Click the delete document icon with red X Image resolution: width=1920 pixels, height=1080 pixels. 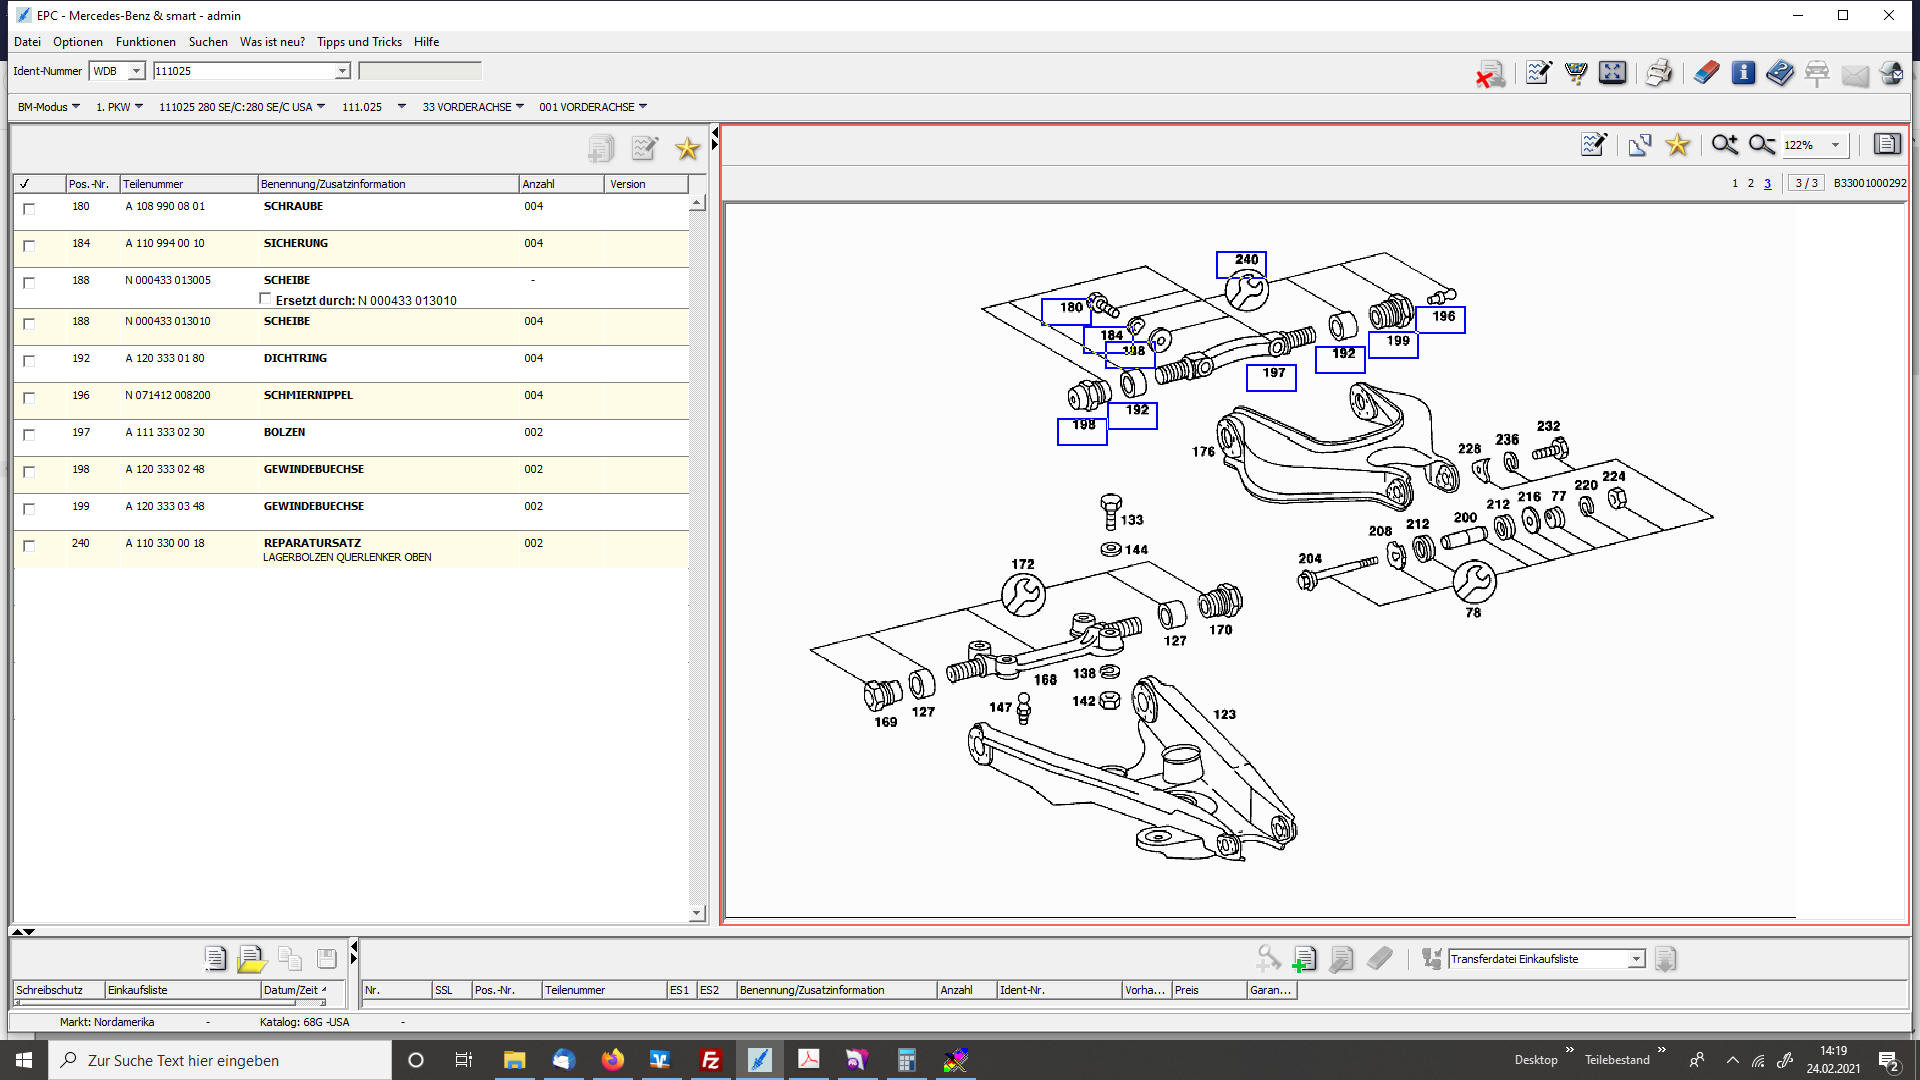[x=1490, y=74]
